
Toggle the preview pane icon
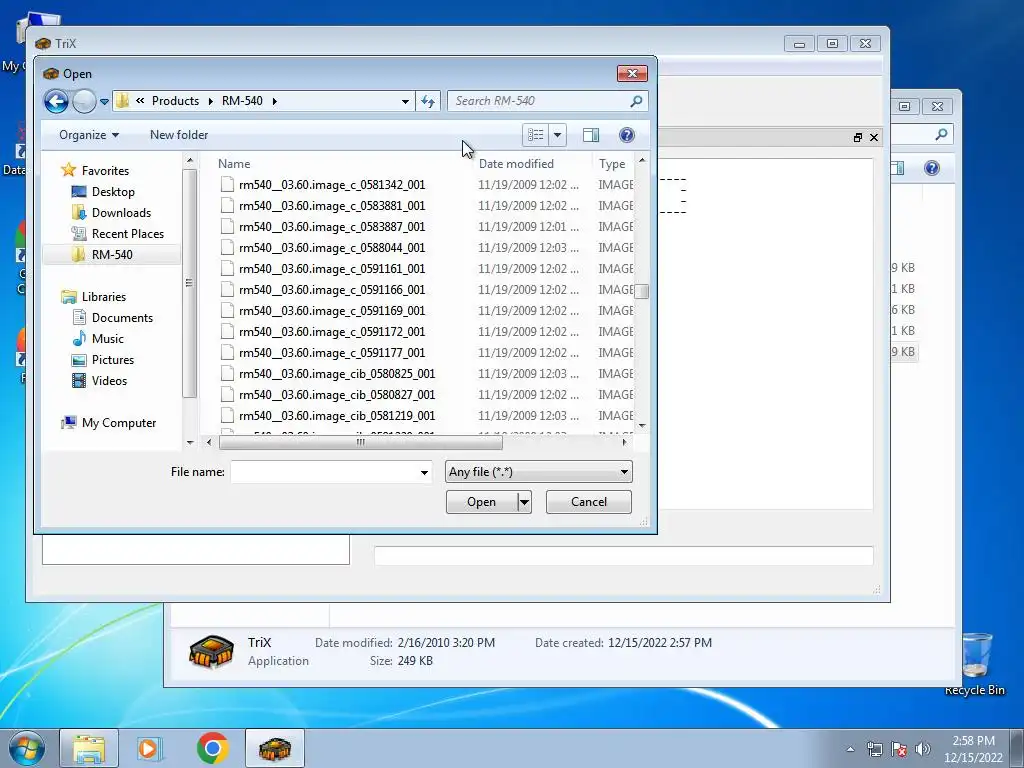pyautogui.click(x=591, y=135)
